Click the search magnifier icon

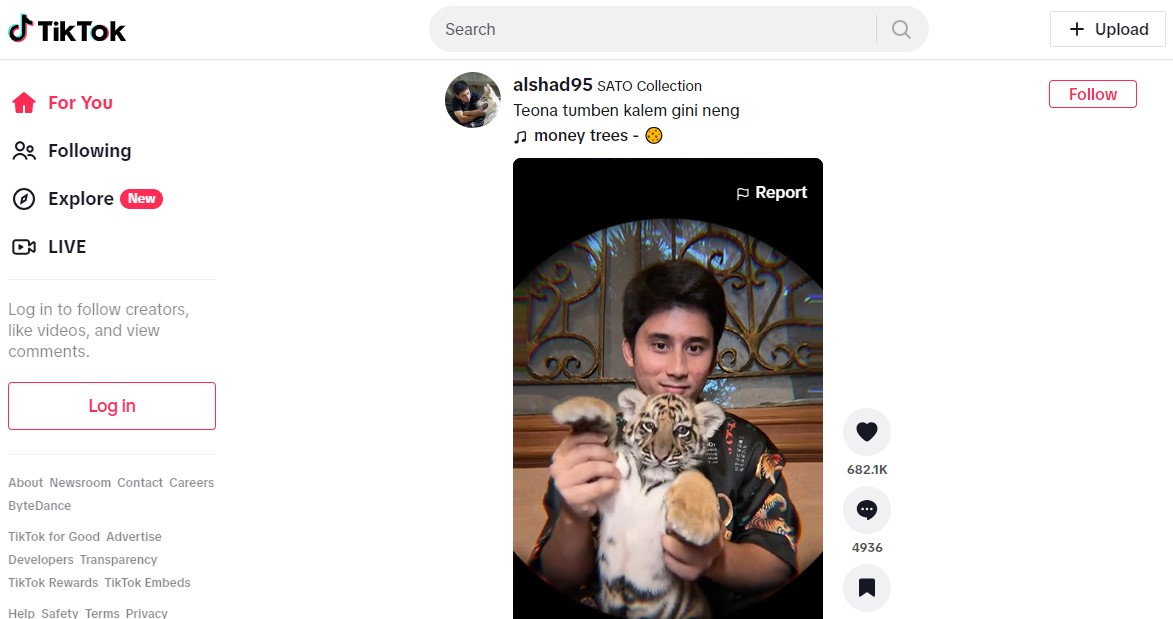coord(899,29)
